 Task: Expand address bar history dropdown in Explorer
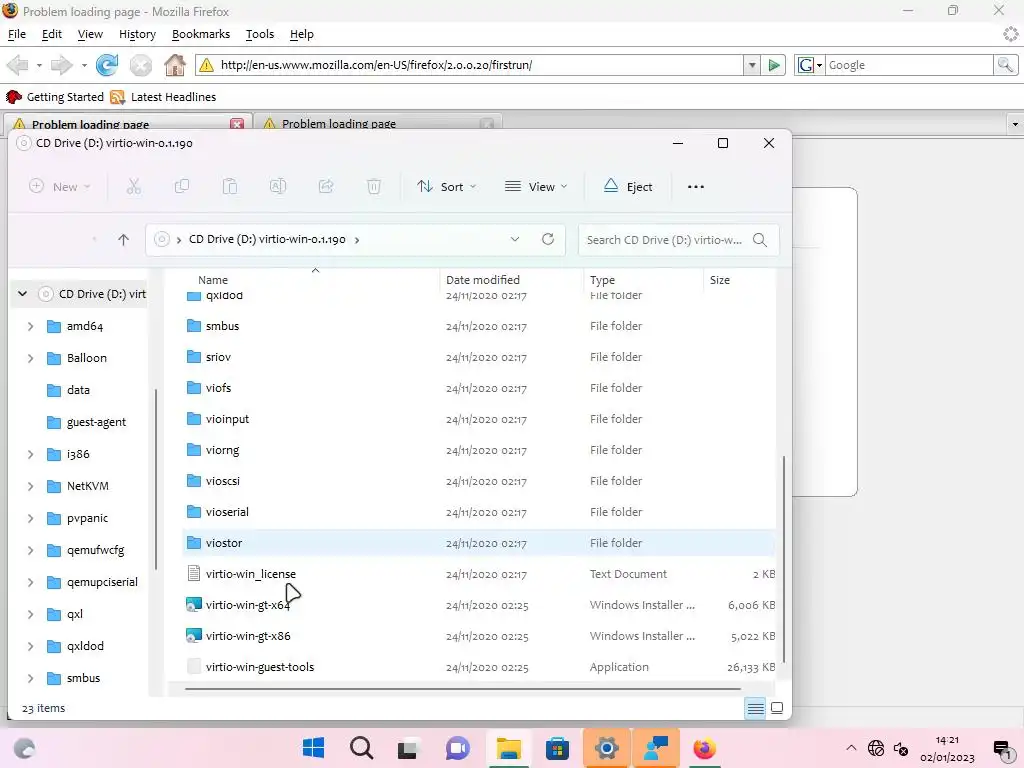pyautogui.click(x=515, y=239)
